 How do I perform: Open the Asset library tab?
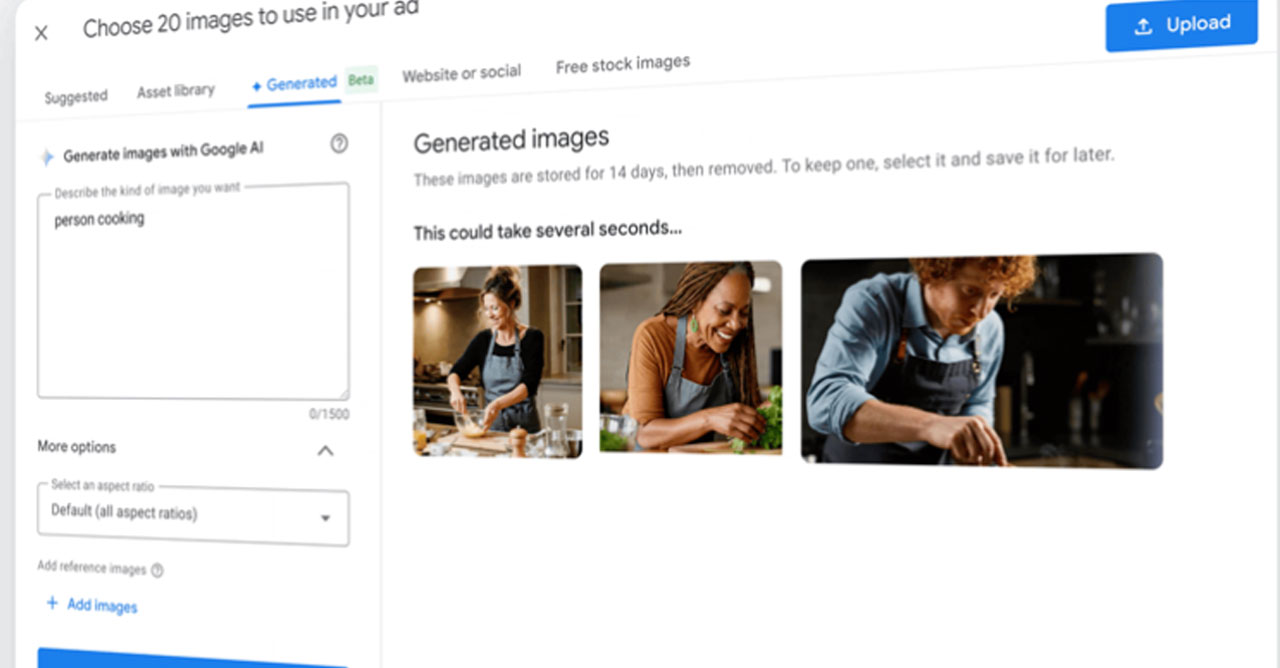click(176, 91)
